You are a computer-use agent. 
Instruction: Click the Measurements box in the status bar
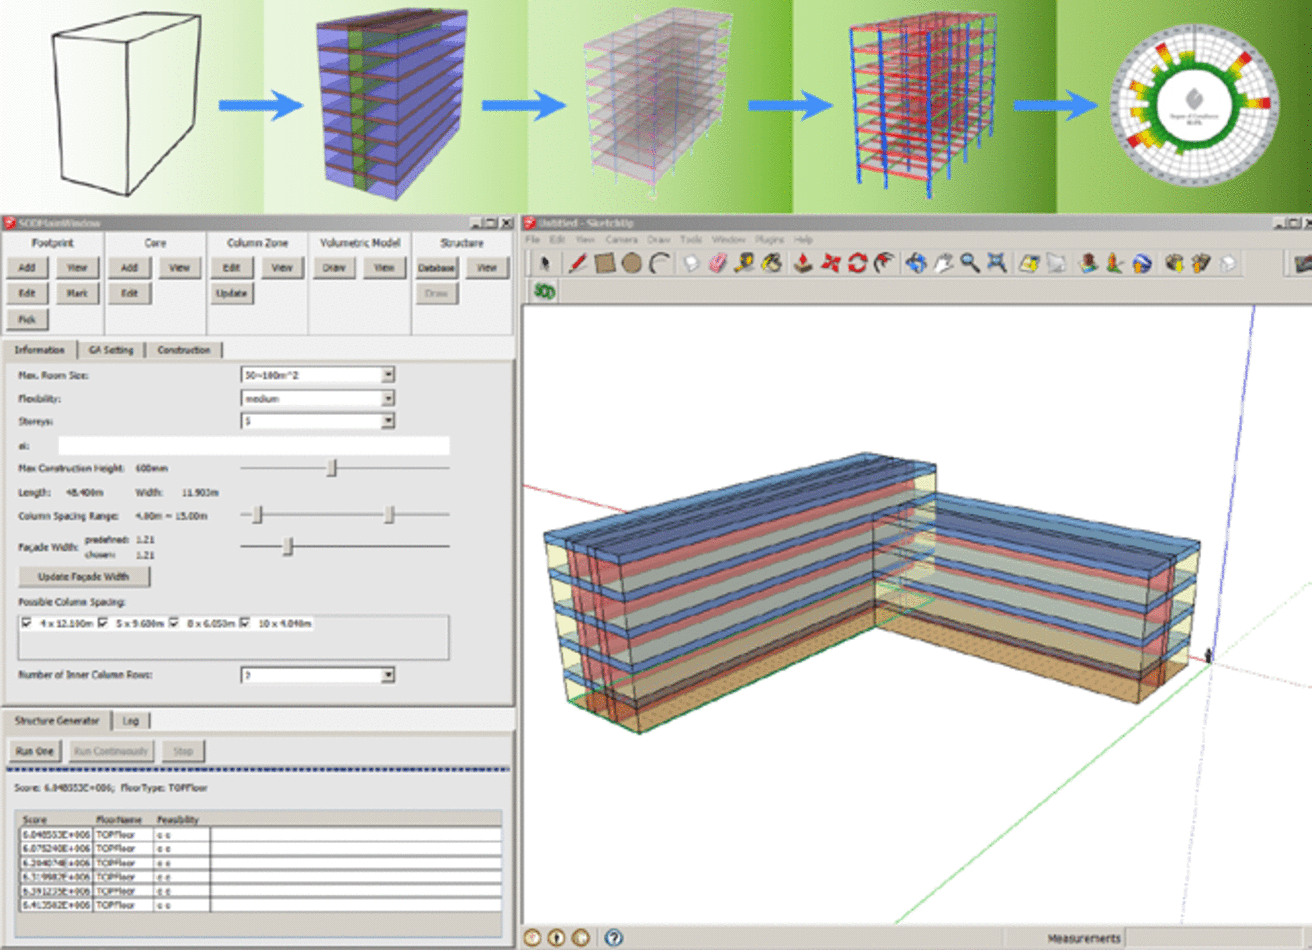(x=1216, y=938)
